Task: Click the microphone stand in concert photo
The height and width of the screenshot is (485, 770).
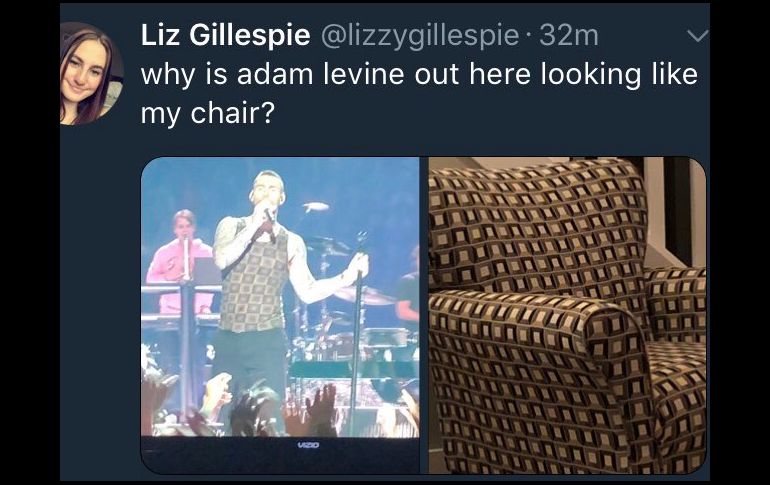Action: [x=359, y=334]
